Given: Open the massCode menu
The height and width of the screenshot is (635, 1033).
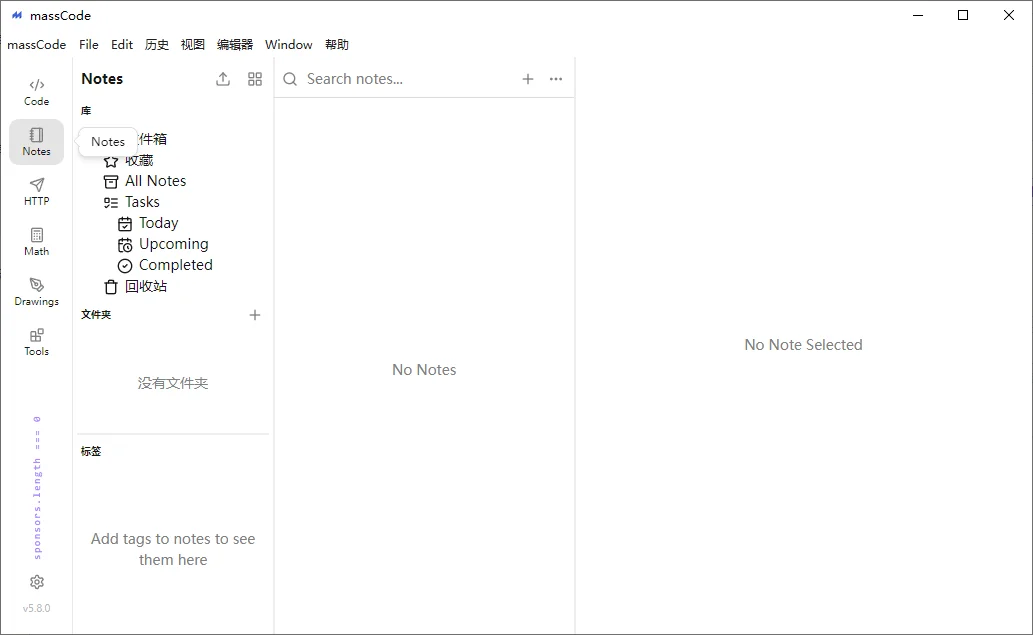Looking at the screenshot, I should pyautogui.click(x=37, y=45).
